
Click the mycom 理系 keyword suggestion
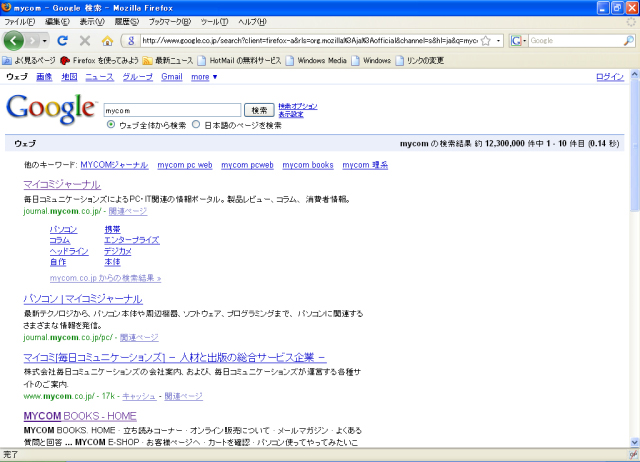click(365, 165)
